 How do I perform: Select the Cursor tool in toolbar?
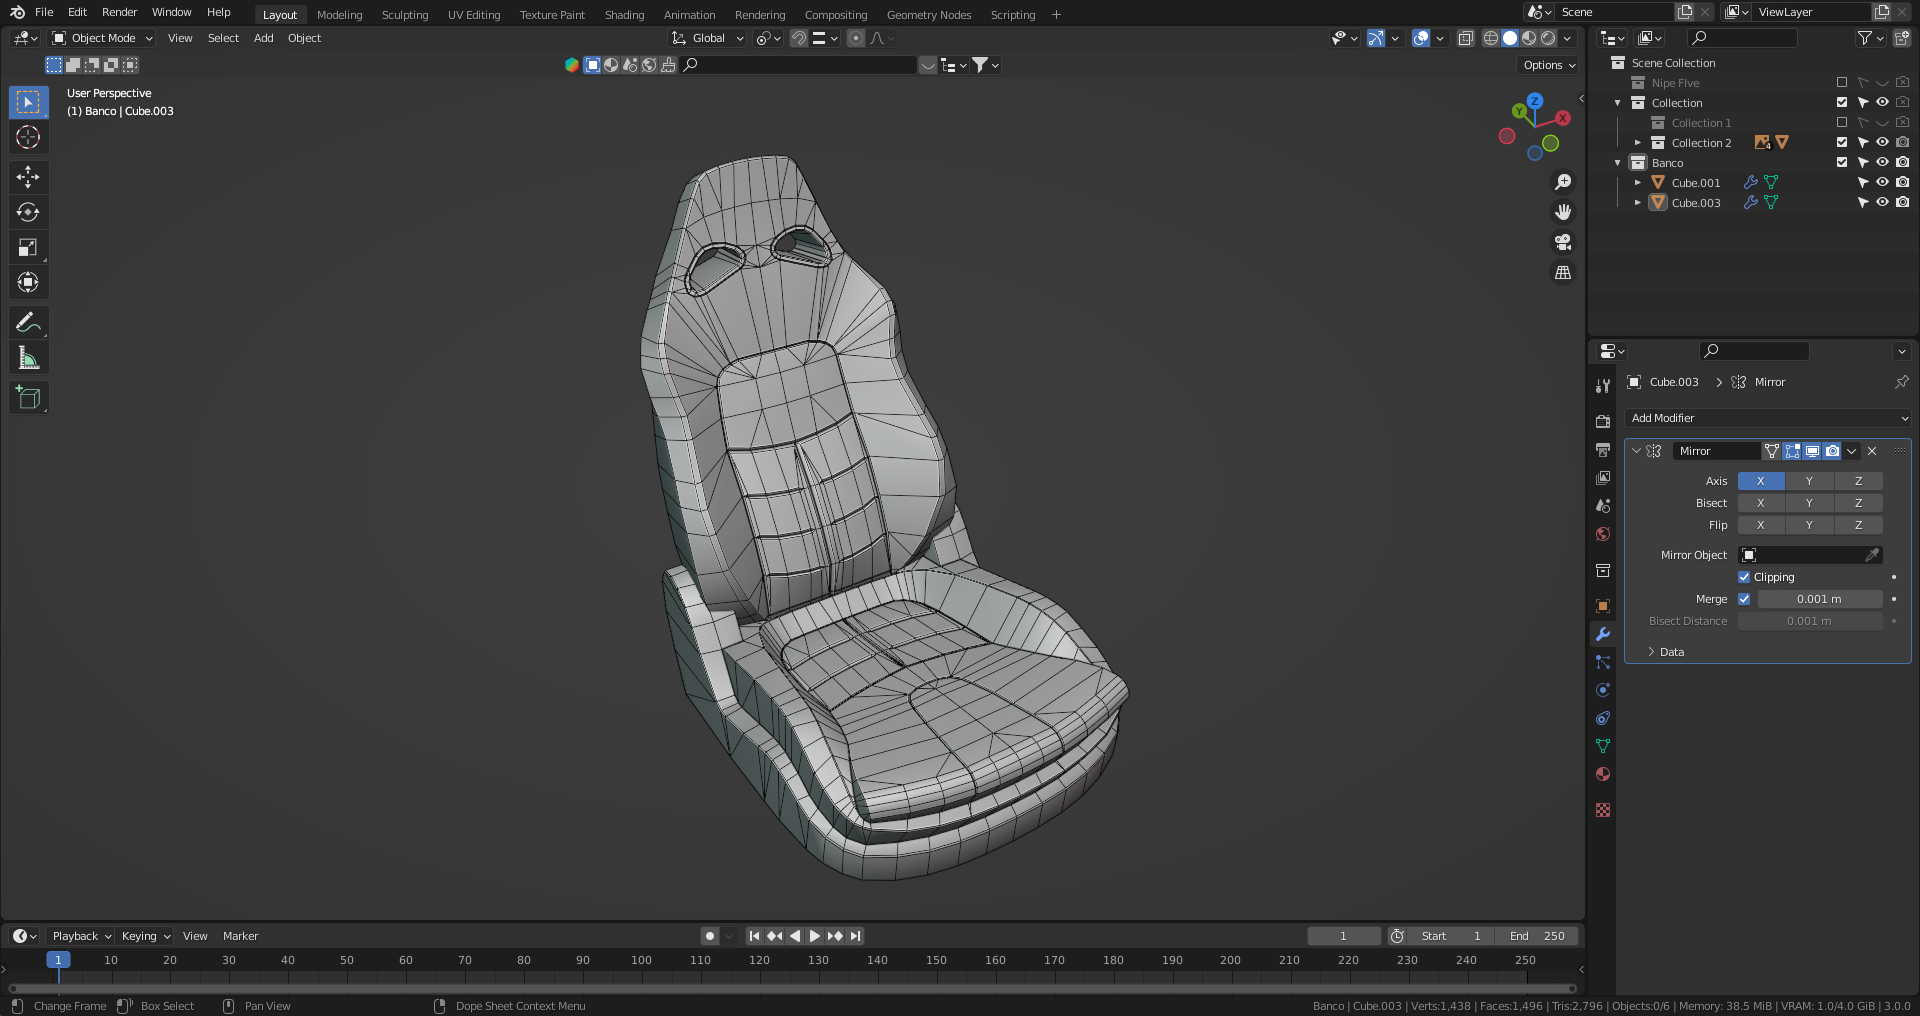tap(28, 137)
